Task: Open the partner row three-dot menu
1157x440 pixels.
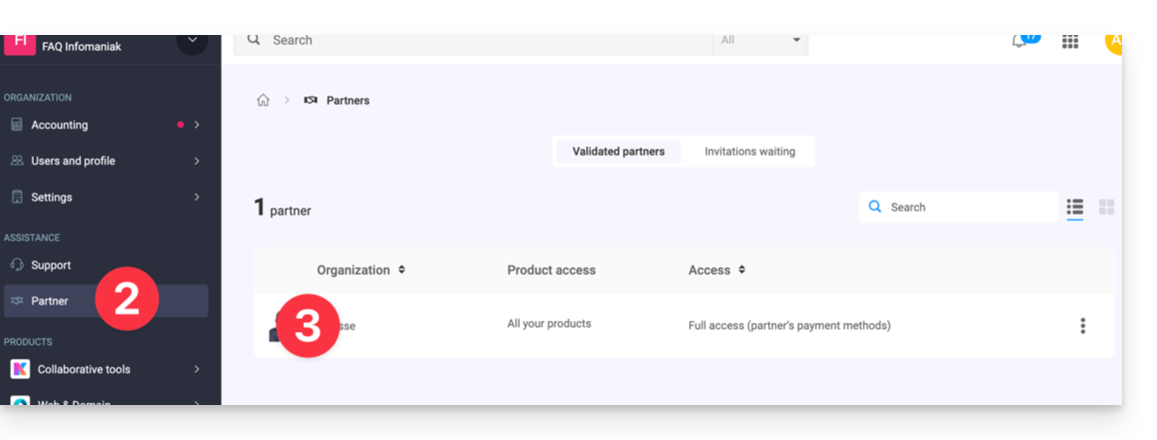Action: point(1082,326)
